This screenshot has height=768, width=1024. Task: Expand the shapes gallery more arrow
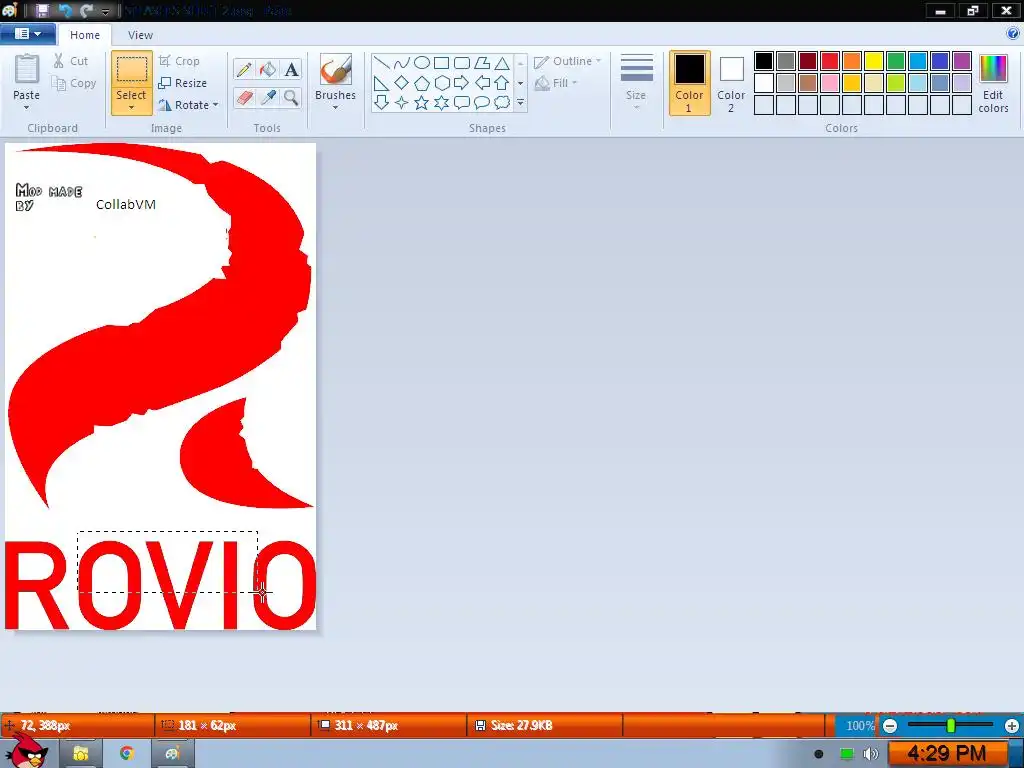coord(520,103)
